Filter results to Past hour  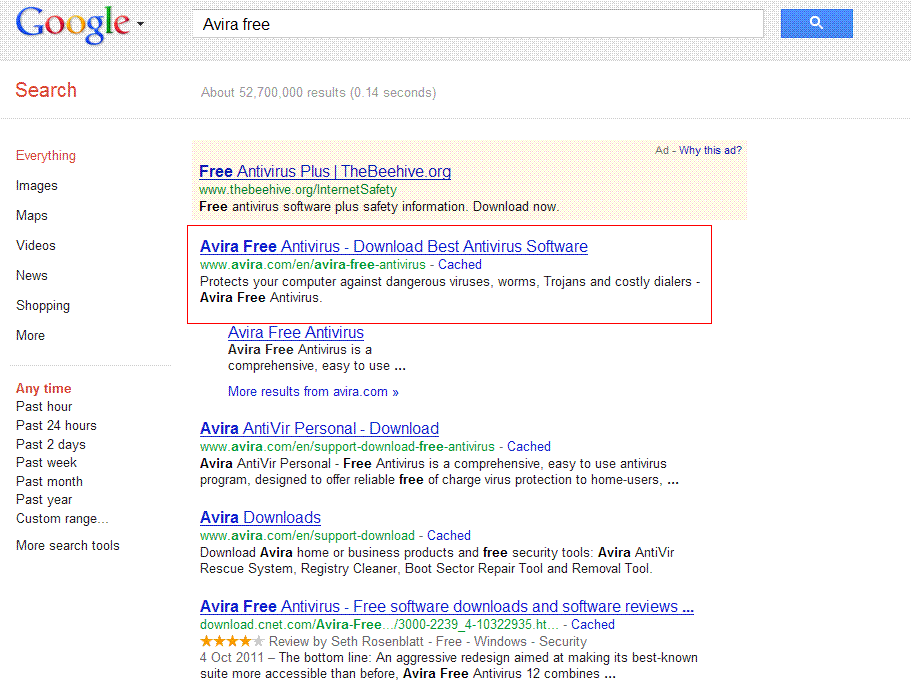coord(44,407)
